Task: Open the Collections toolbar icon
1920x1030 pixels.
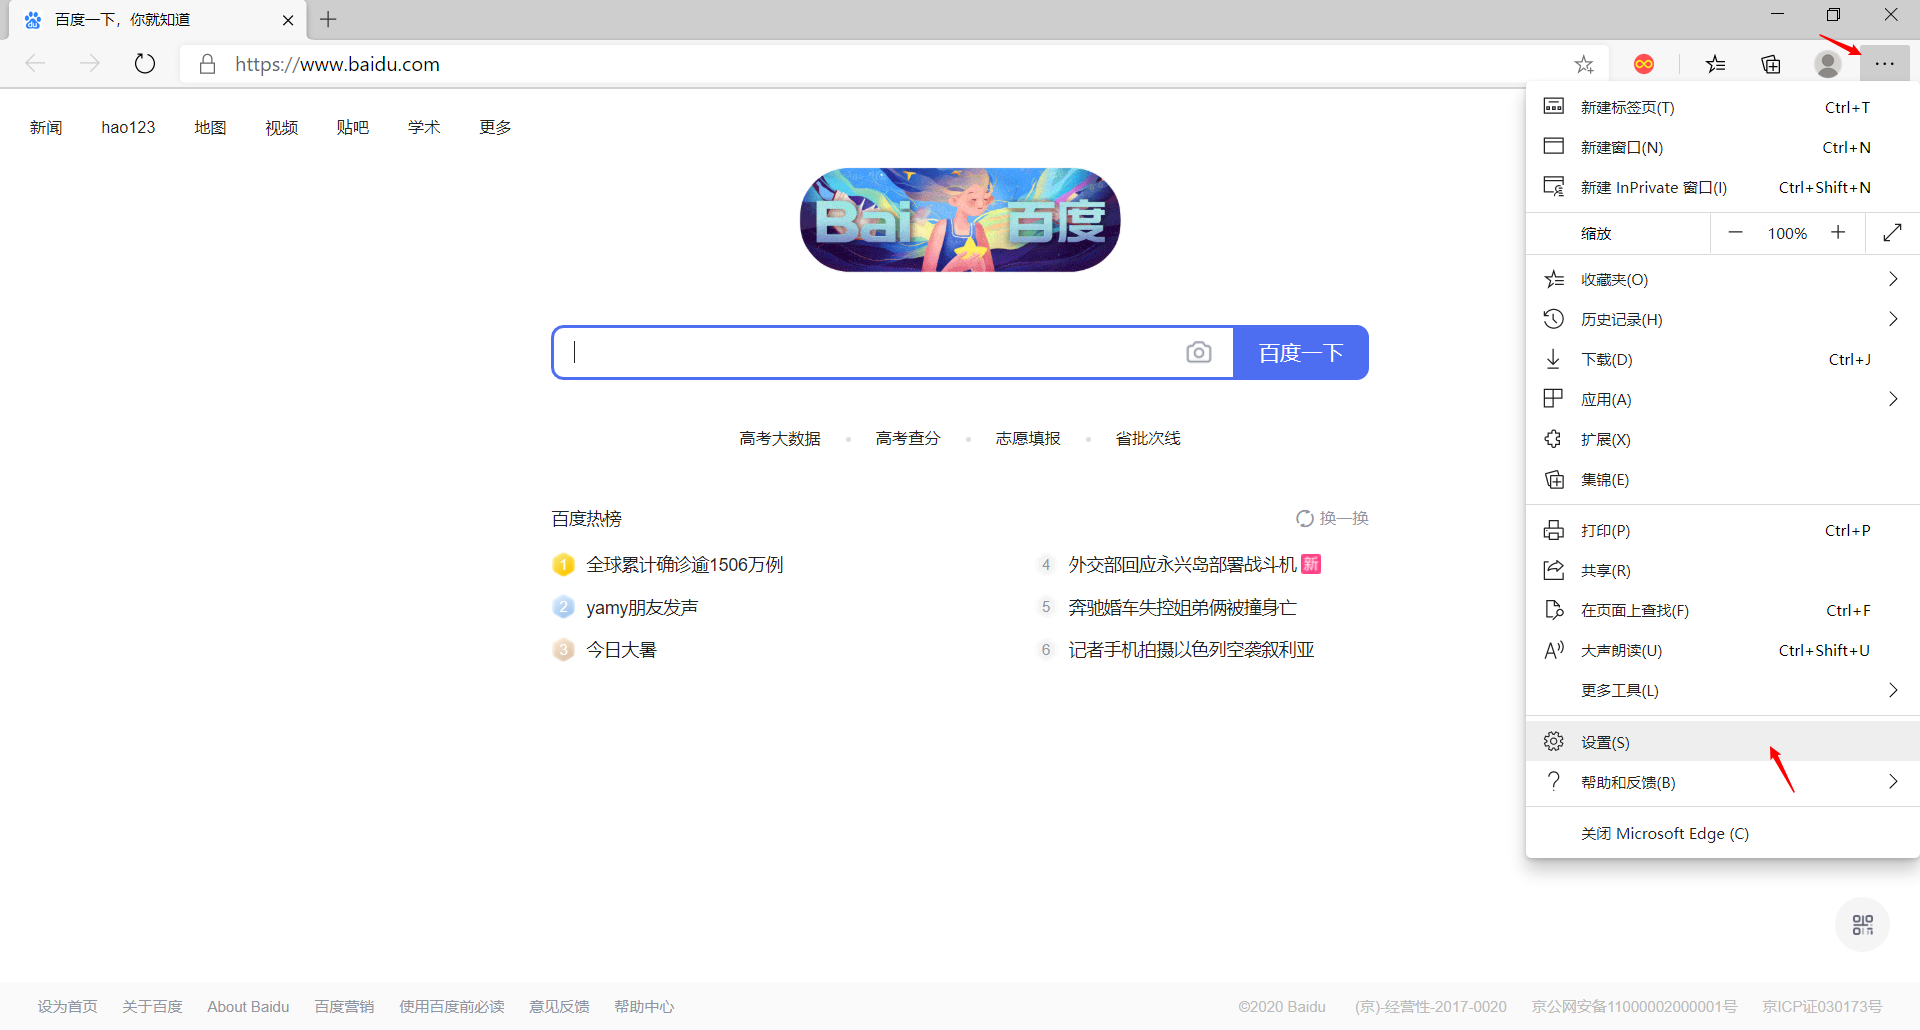Action: click(x=1771, y=64)
